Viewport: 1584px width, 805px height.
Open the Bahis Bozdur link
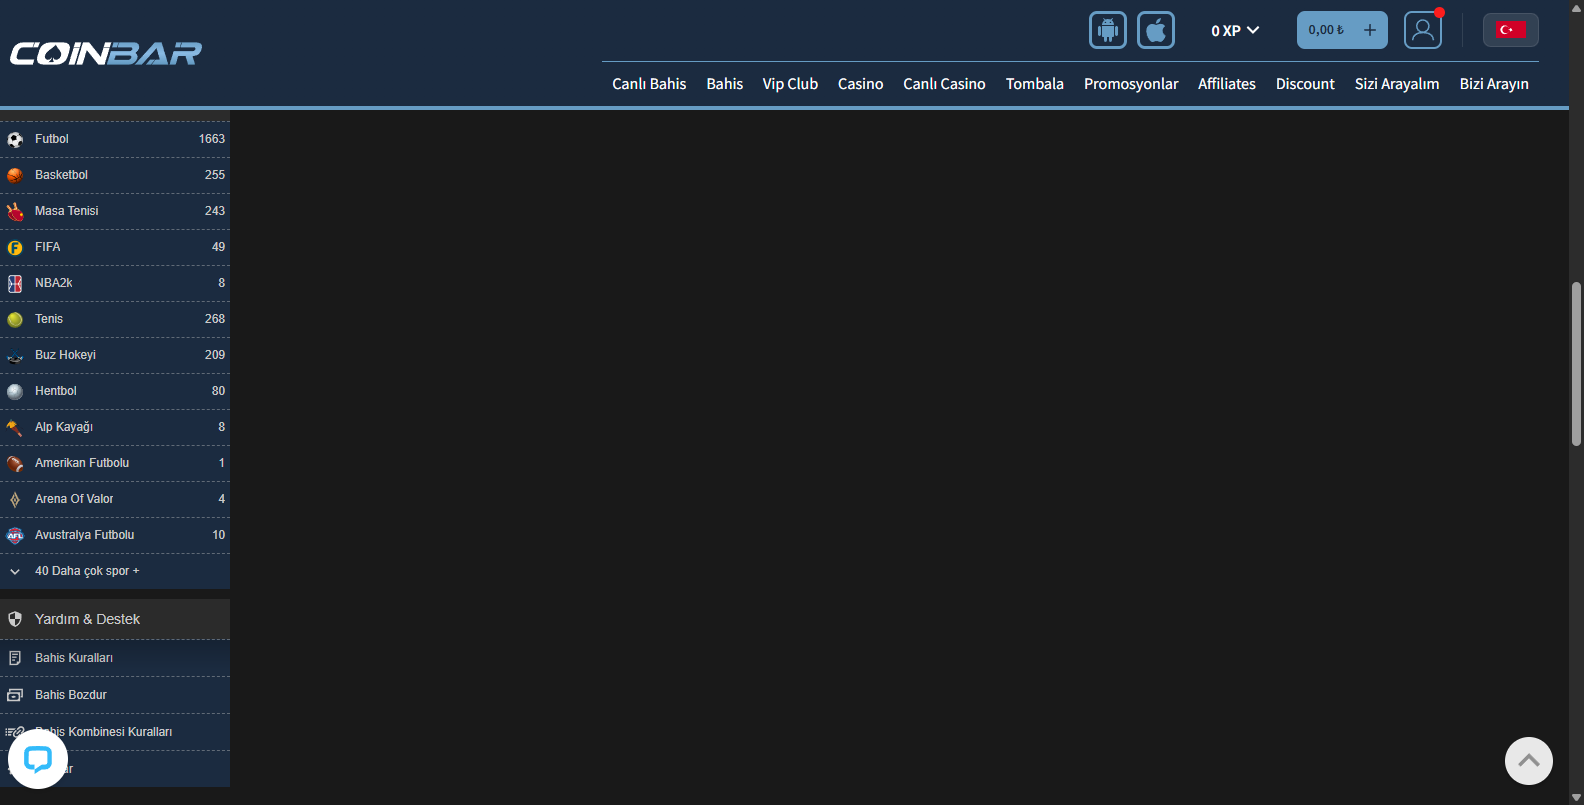(71, 695)
